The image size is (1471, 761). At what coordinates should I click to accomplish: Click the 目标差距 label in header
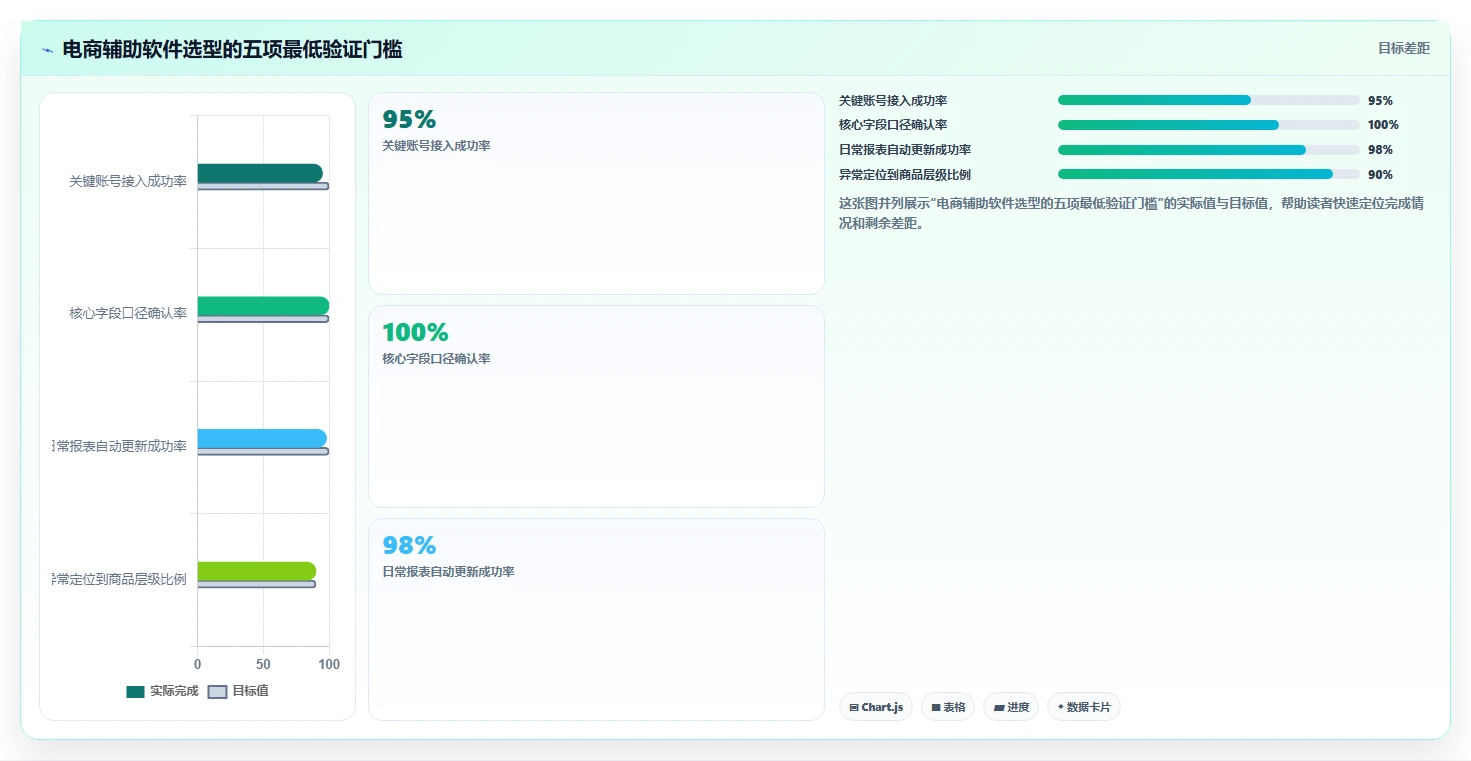click(1404, 48)
